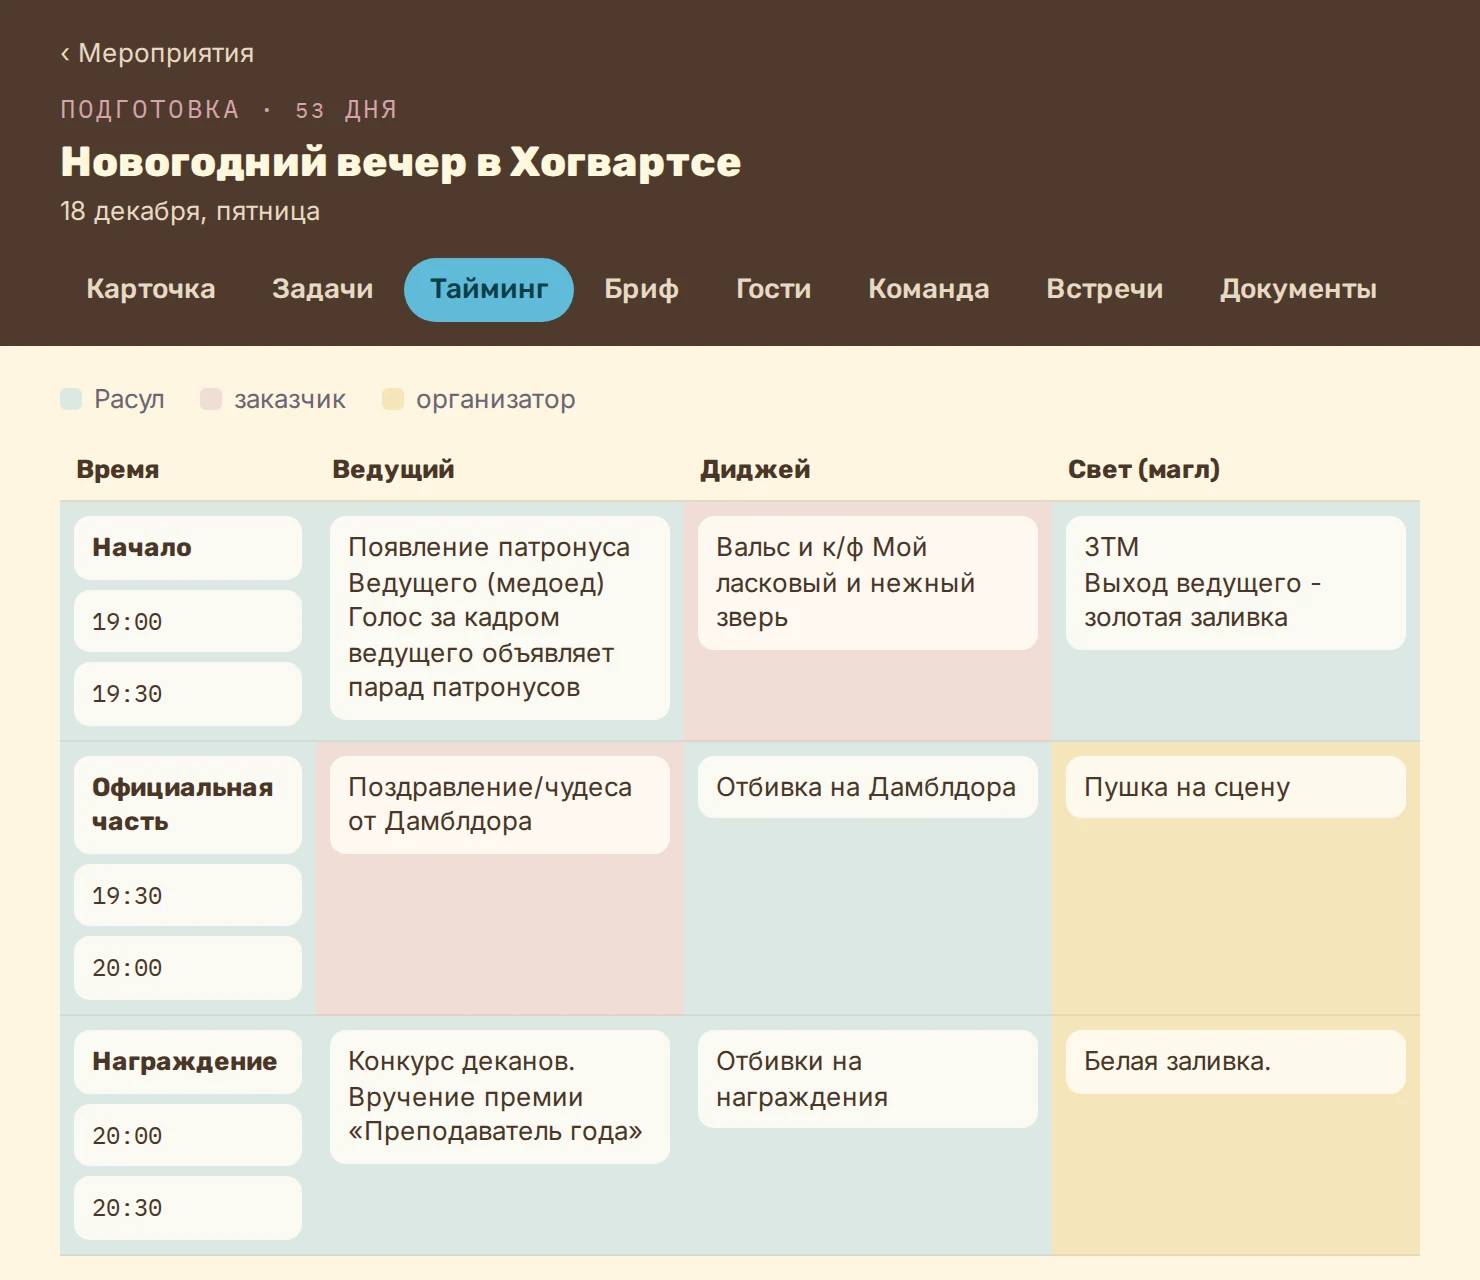
Task: Edit Официальная часть end time 20:00
Action: pos(188,967)
